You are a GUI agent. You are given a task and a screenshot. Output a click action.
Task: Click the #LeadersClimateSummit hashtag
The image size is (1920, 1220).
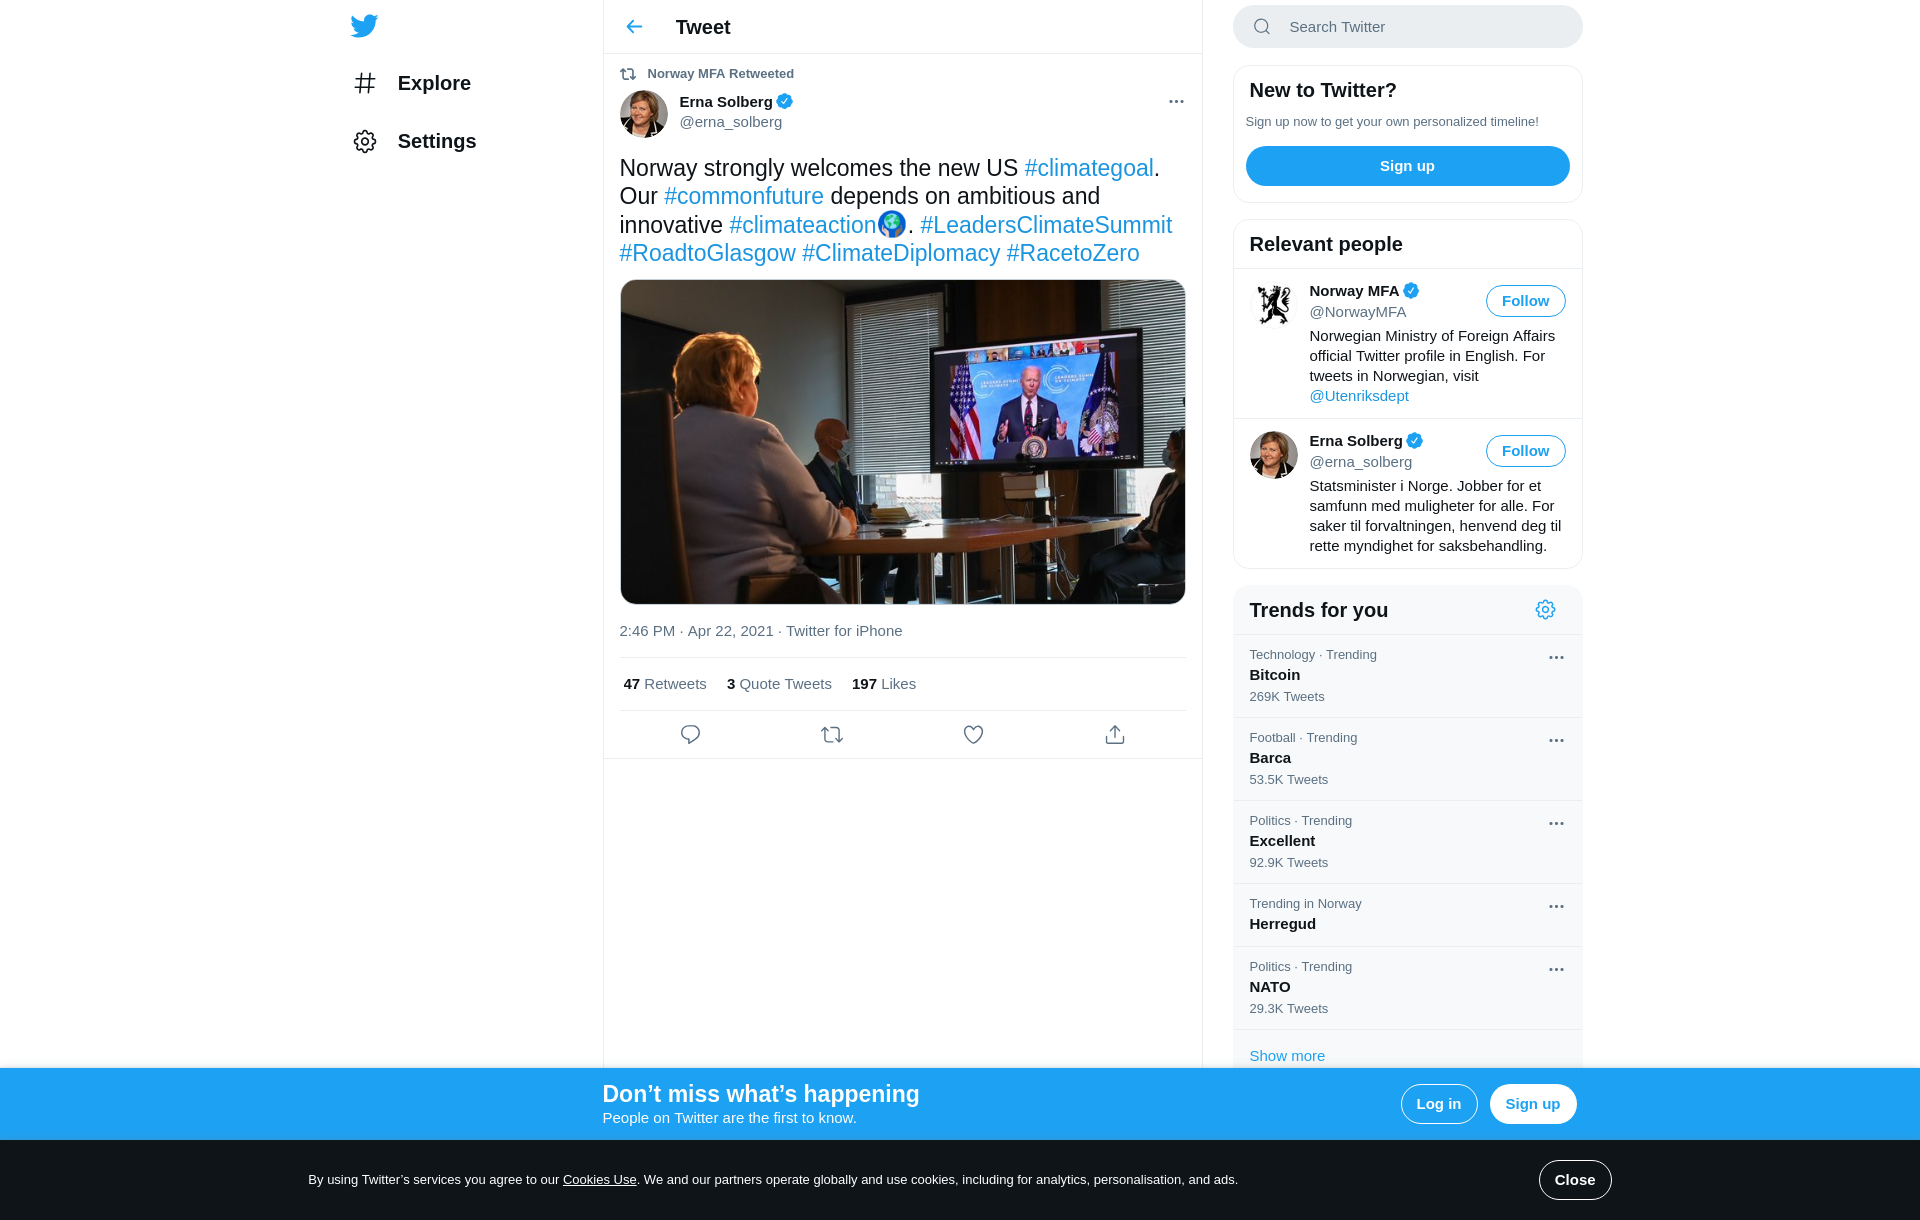tap(1046, 225)
